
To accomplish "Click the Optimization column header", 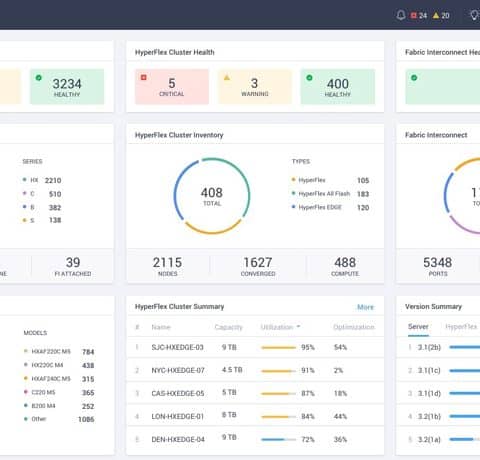I will pyautogui.click(x=354, y=327).
